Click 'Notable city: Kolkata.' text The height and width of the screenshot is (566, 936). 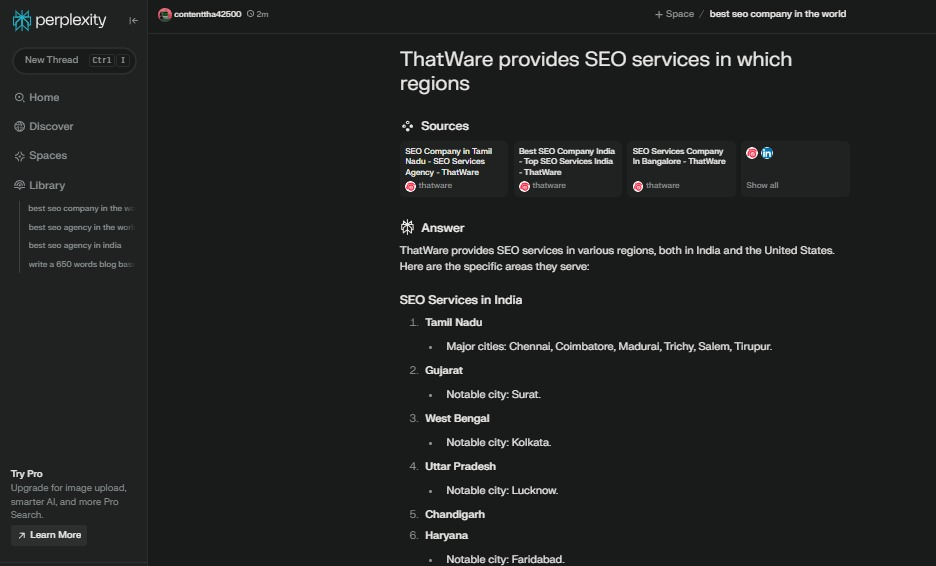pyautogui.click(x=498, y=442)
